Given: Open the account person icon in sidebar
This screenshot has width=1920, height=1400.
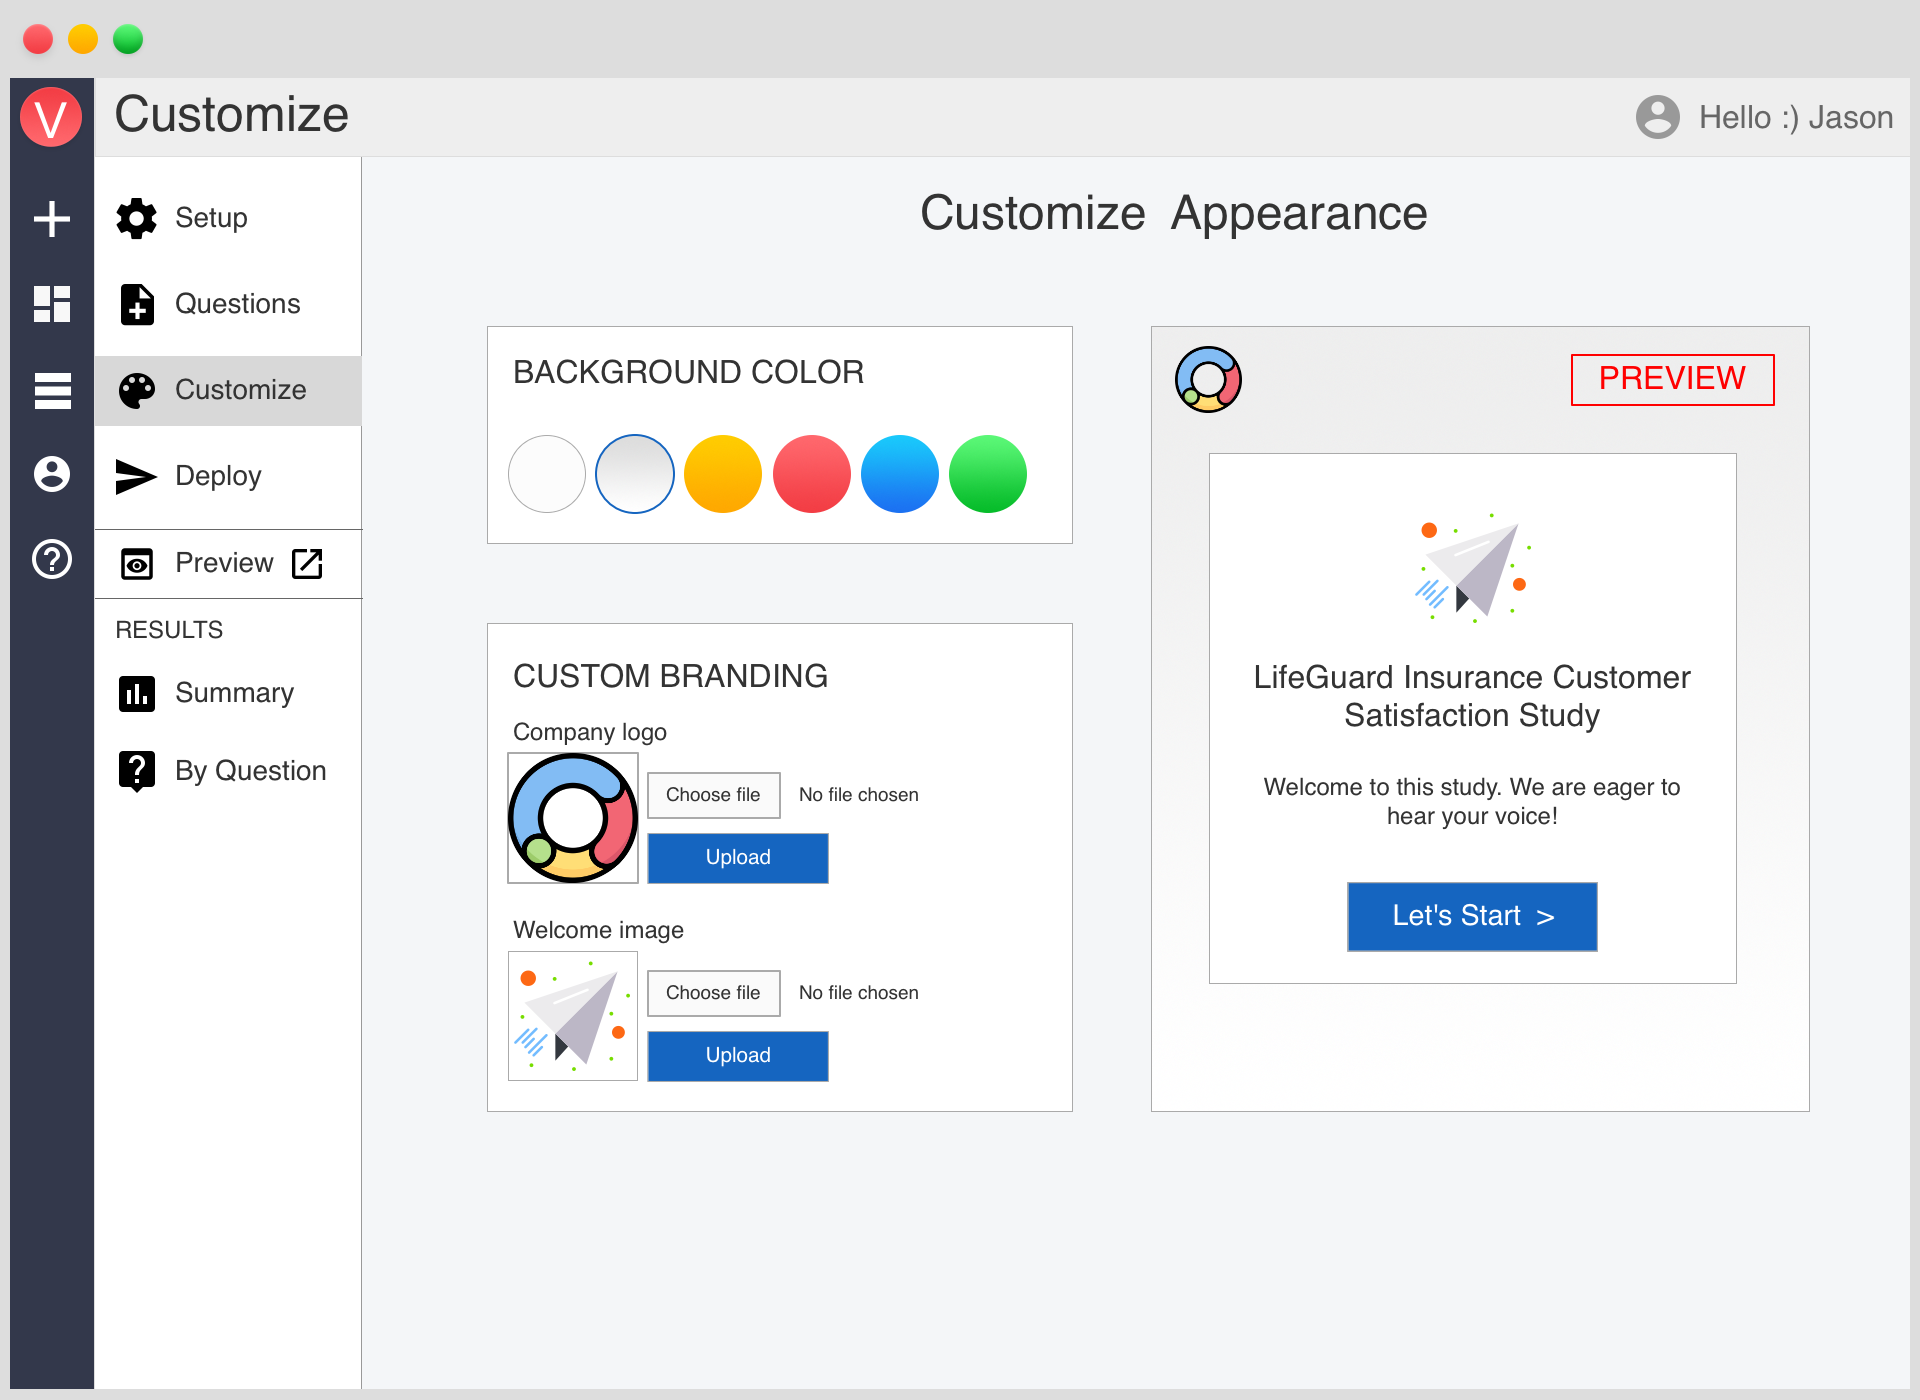Looking at the screenshot, I should pos(52,474).
